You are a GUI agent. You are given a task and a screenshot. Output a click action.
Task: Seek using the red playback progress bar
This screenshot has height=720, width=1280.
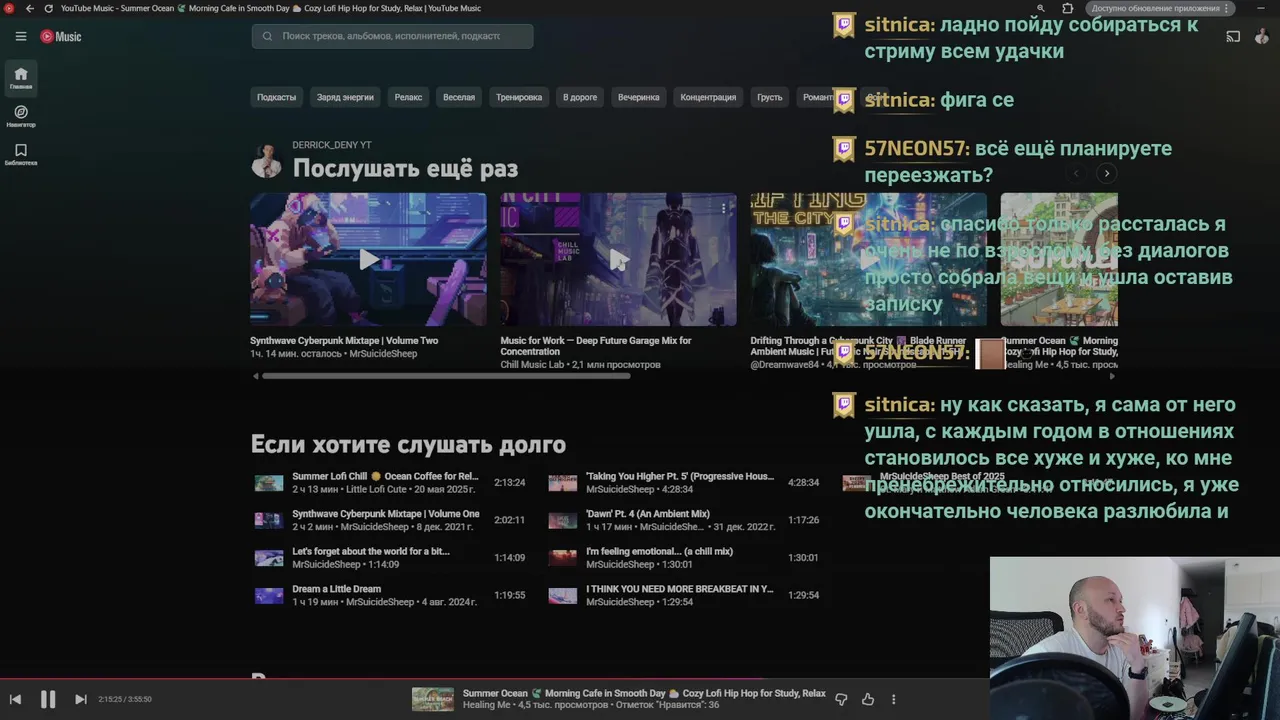pos(496,679)
